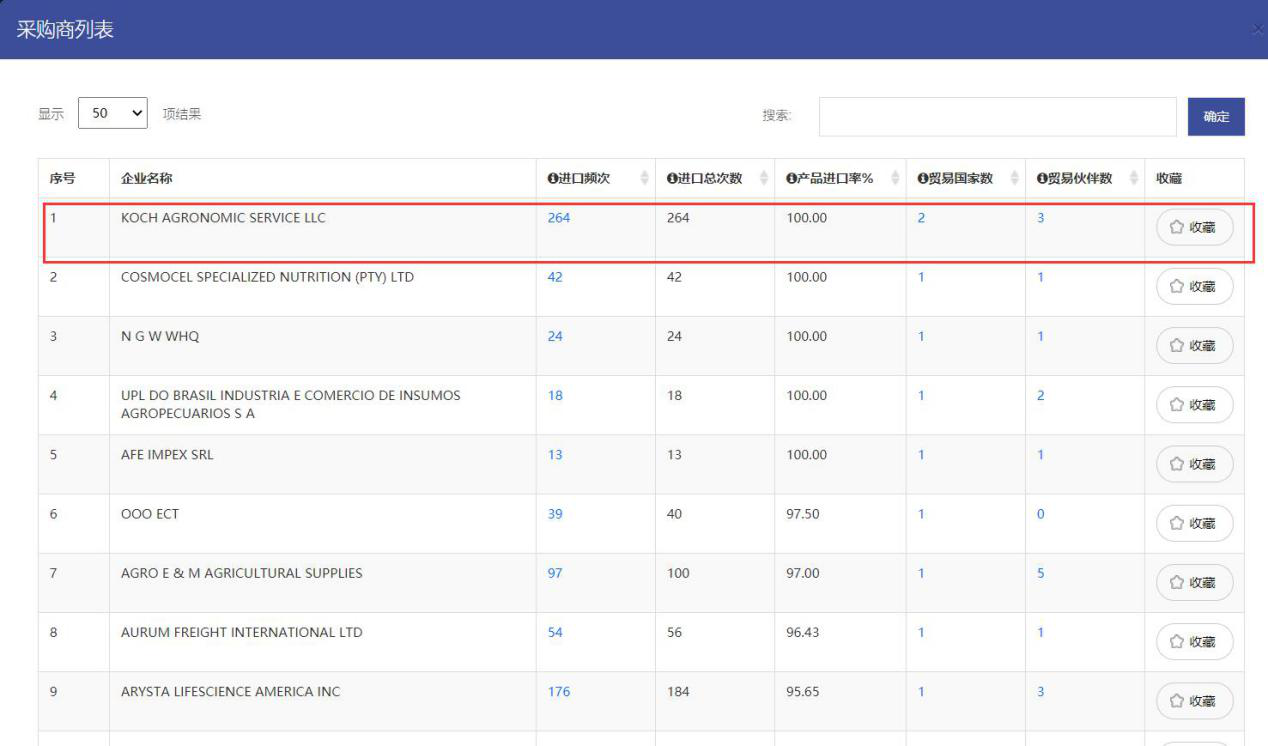Open import frequency 176 link for ARYSTA
The width and height of the screenshot is (1268, 746).
558,692
